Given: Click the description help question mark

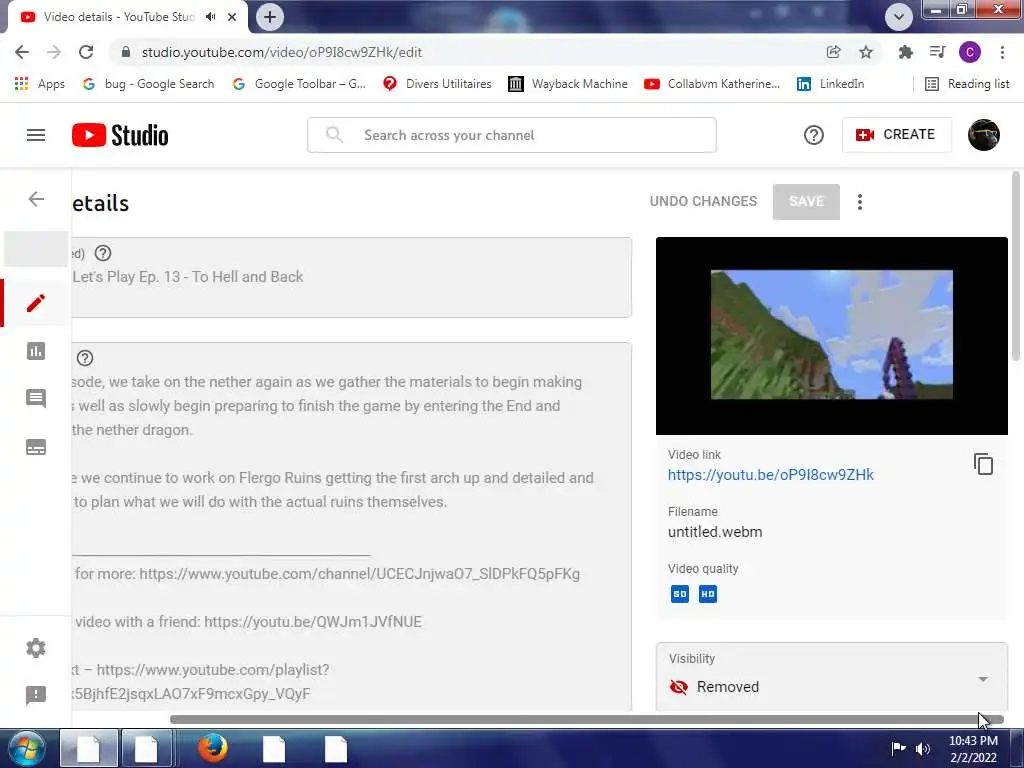Looking at the screenshot, I should point(85,358).
